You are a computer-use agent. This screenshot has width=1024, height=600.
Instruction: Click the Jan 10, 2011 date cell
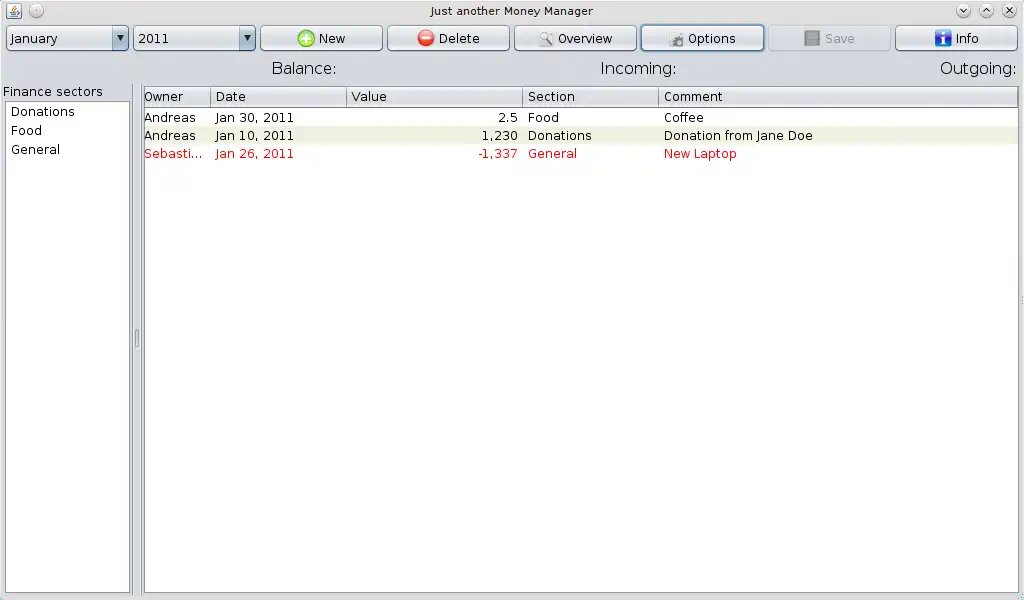tap(278, 136)
